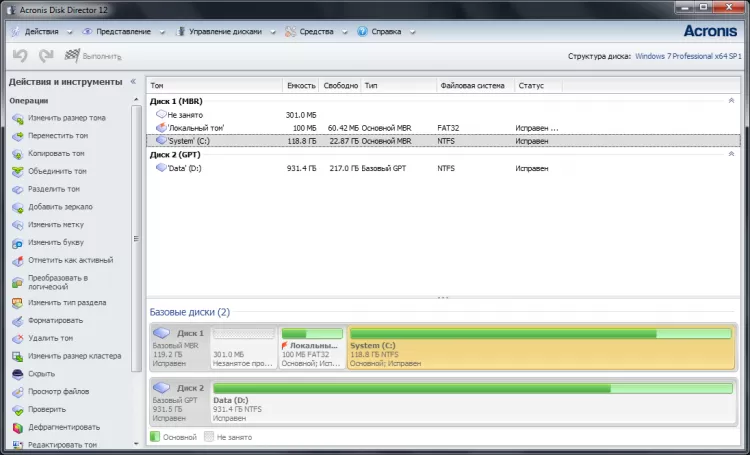Sort by the Емкость column header
The width and height of the screenshot is (750, 455).
click(x=301, y=86)
